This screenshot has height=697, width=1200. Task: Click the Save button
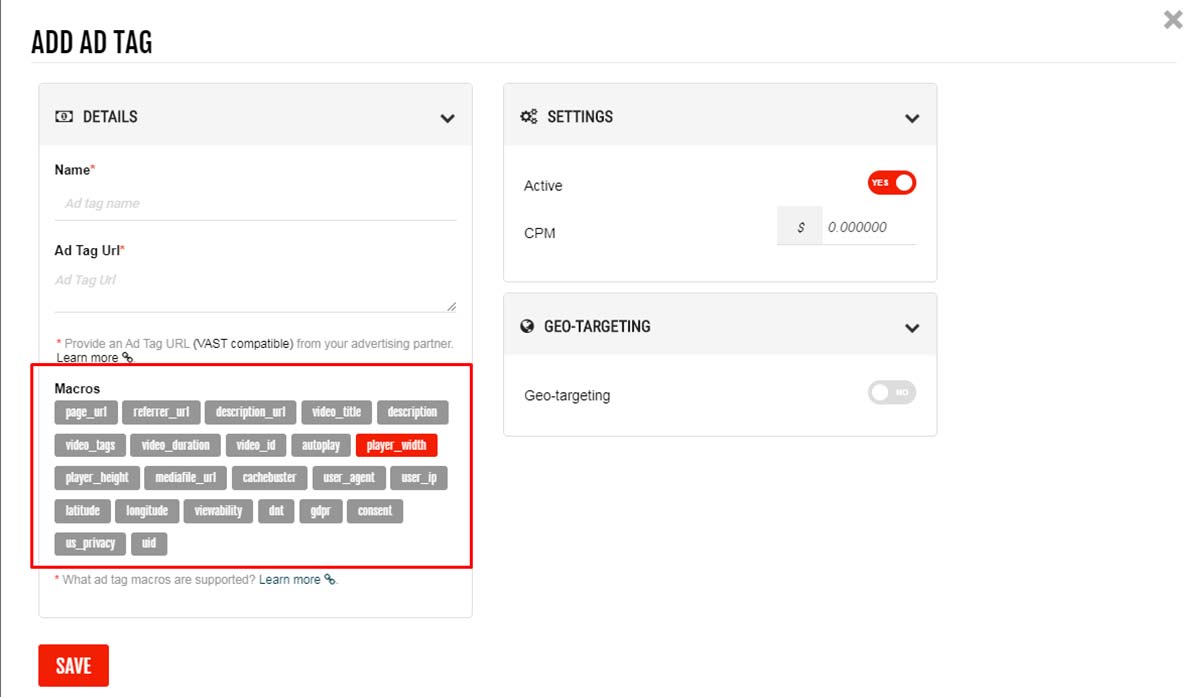tap(73, 666)
